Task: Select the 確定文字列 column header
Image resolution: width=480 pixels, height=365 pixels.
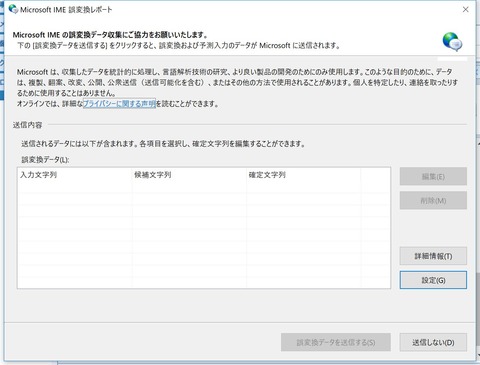Action: pyautogui.click(x=303, y=175)
